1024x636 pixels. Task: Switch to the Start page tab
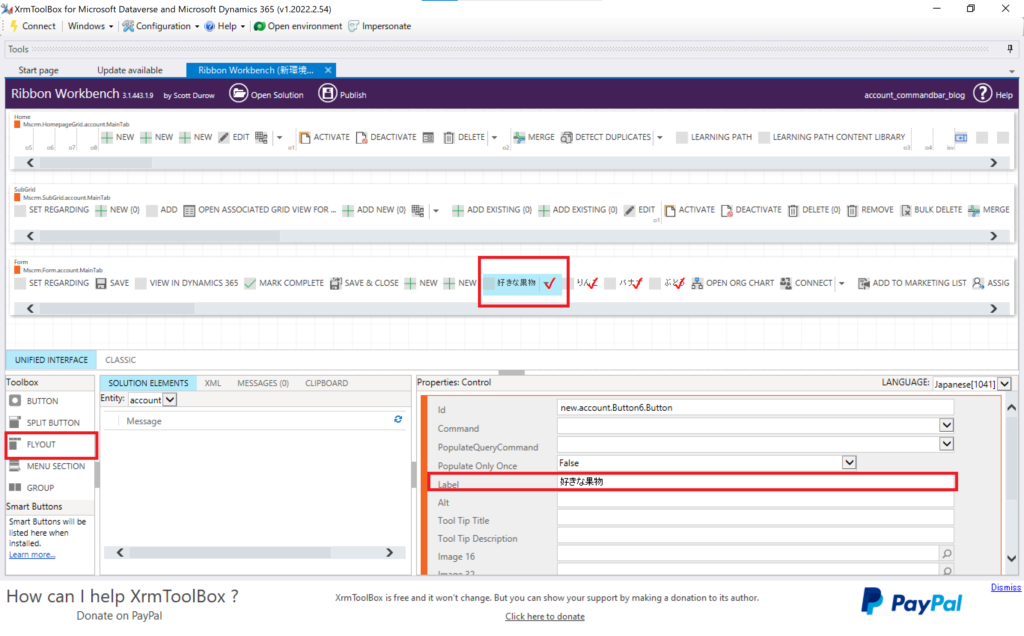(39, 70)
